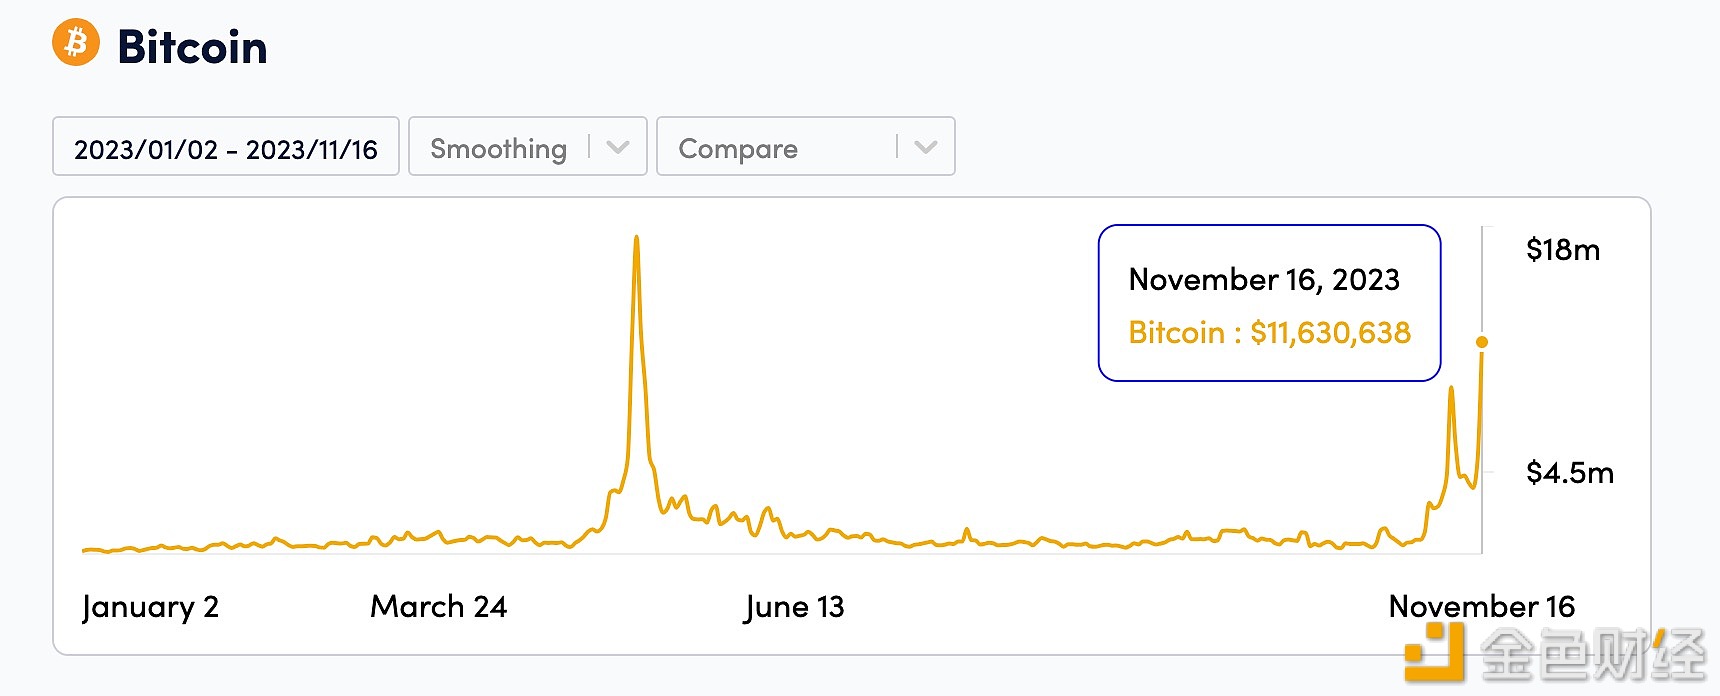Screen dimensions: 1720x696
Task: Click the January 2 axis label
Action: [150, 607]
